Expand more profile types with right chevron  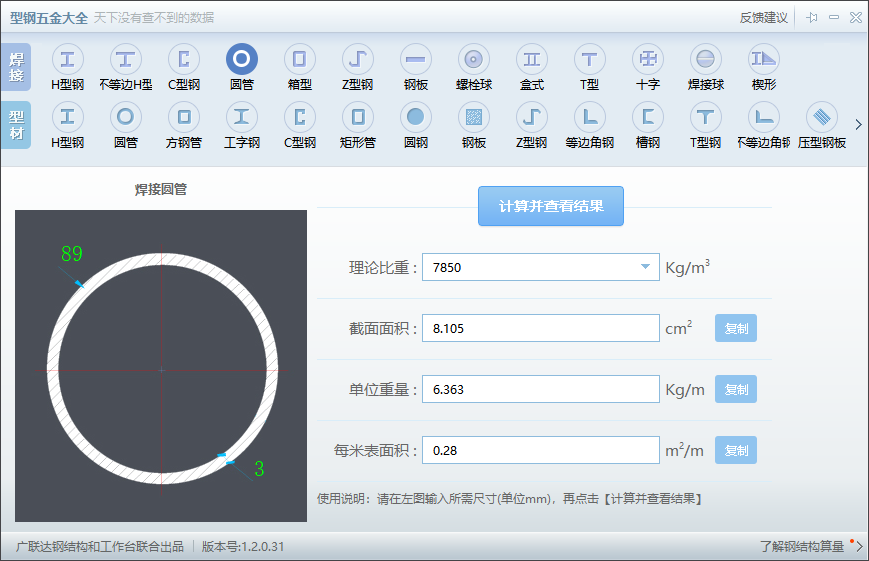coord(858,125)
